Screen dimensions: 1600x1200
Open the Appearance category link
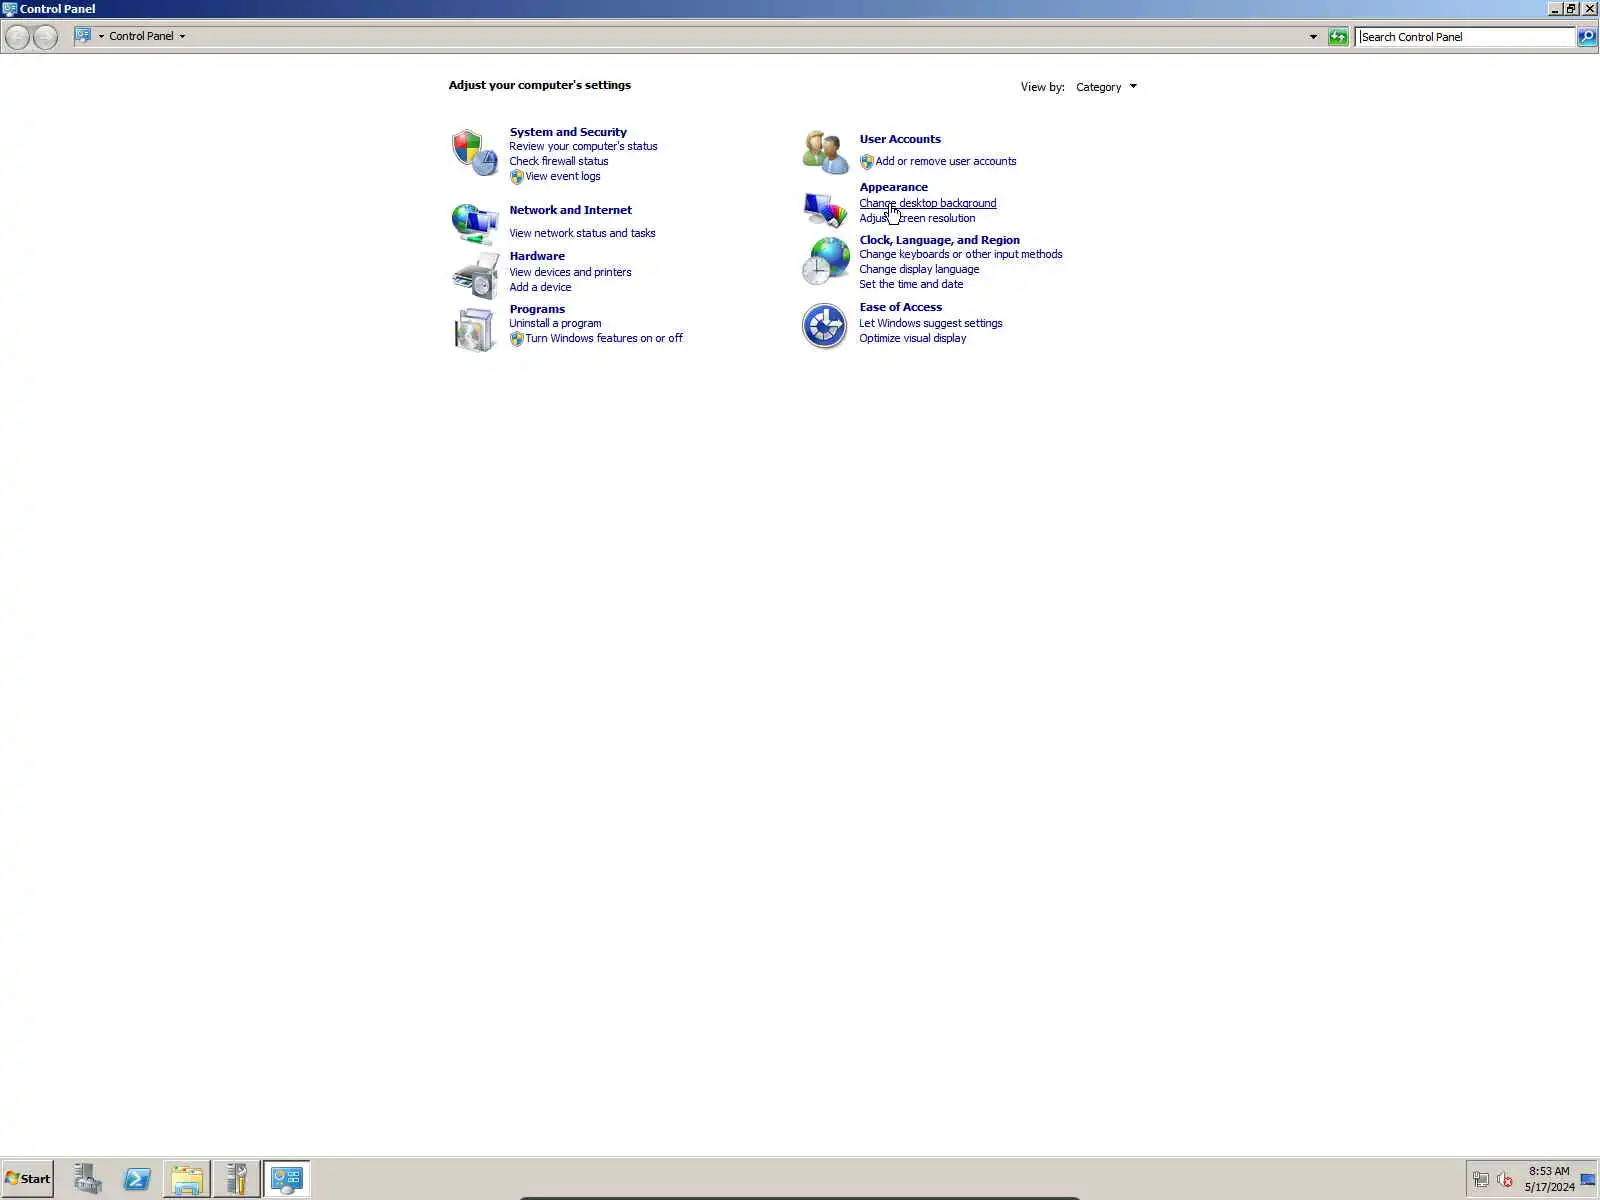coord(893,187)
